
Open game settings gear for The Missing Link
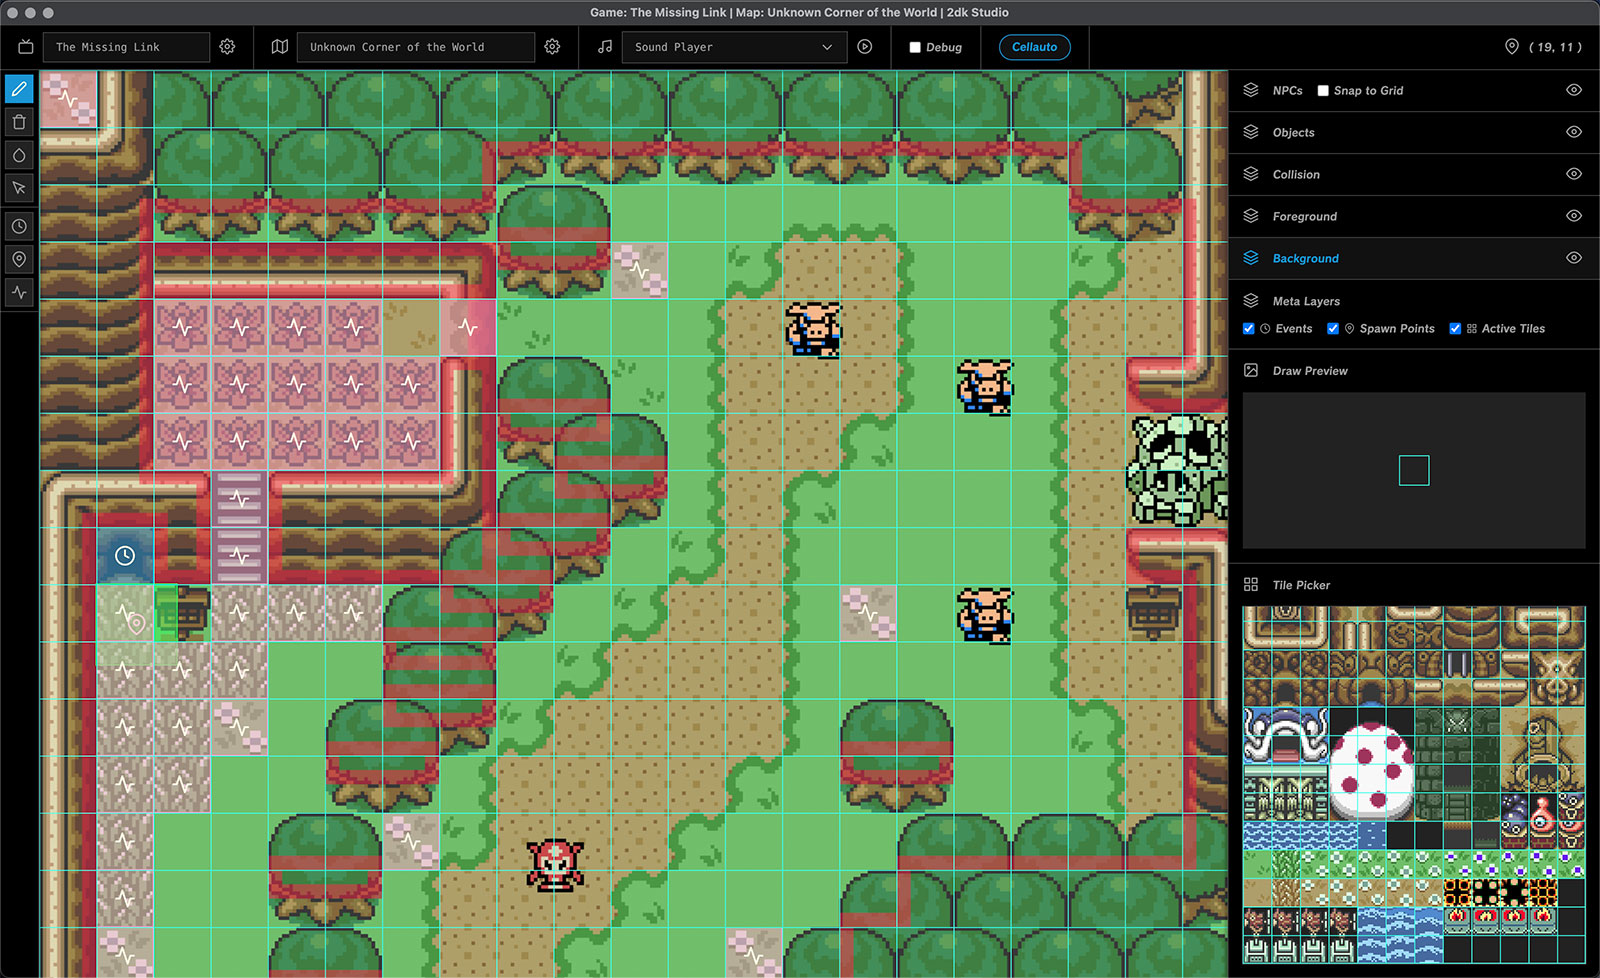point(227,47)
